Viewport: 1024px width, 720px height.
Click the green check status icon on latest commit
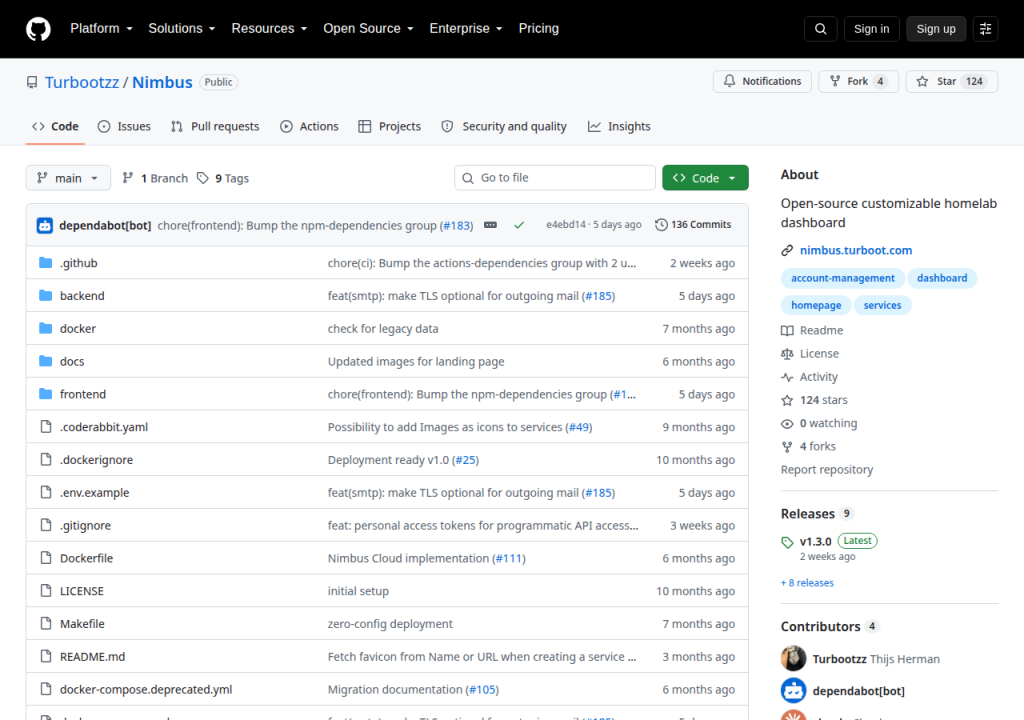click(519, 225)
